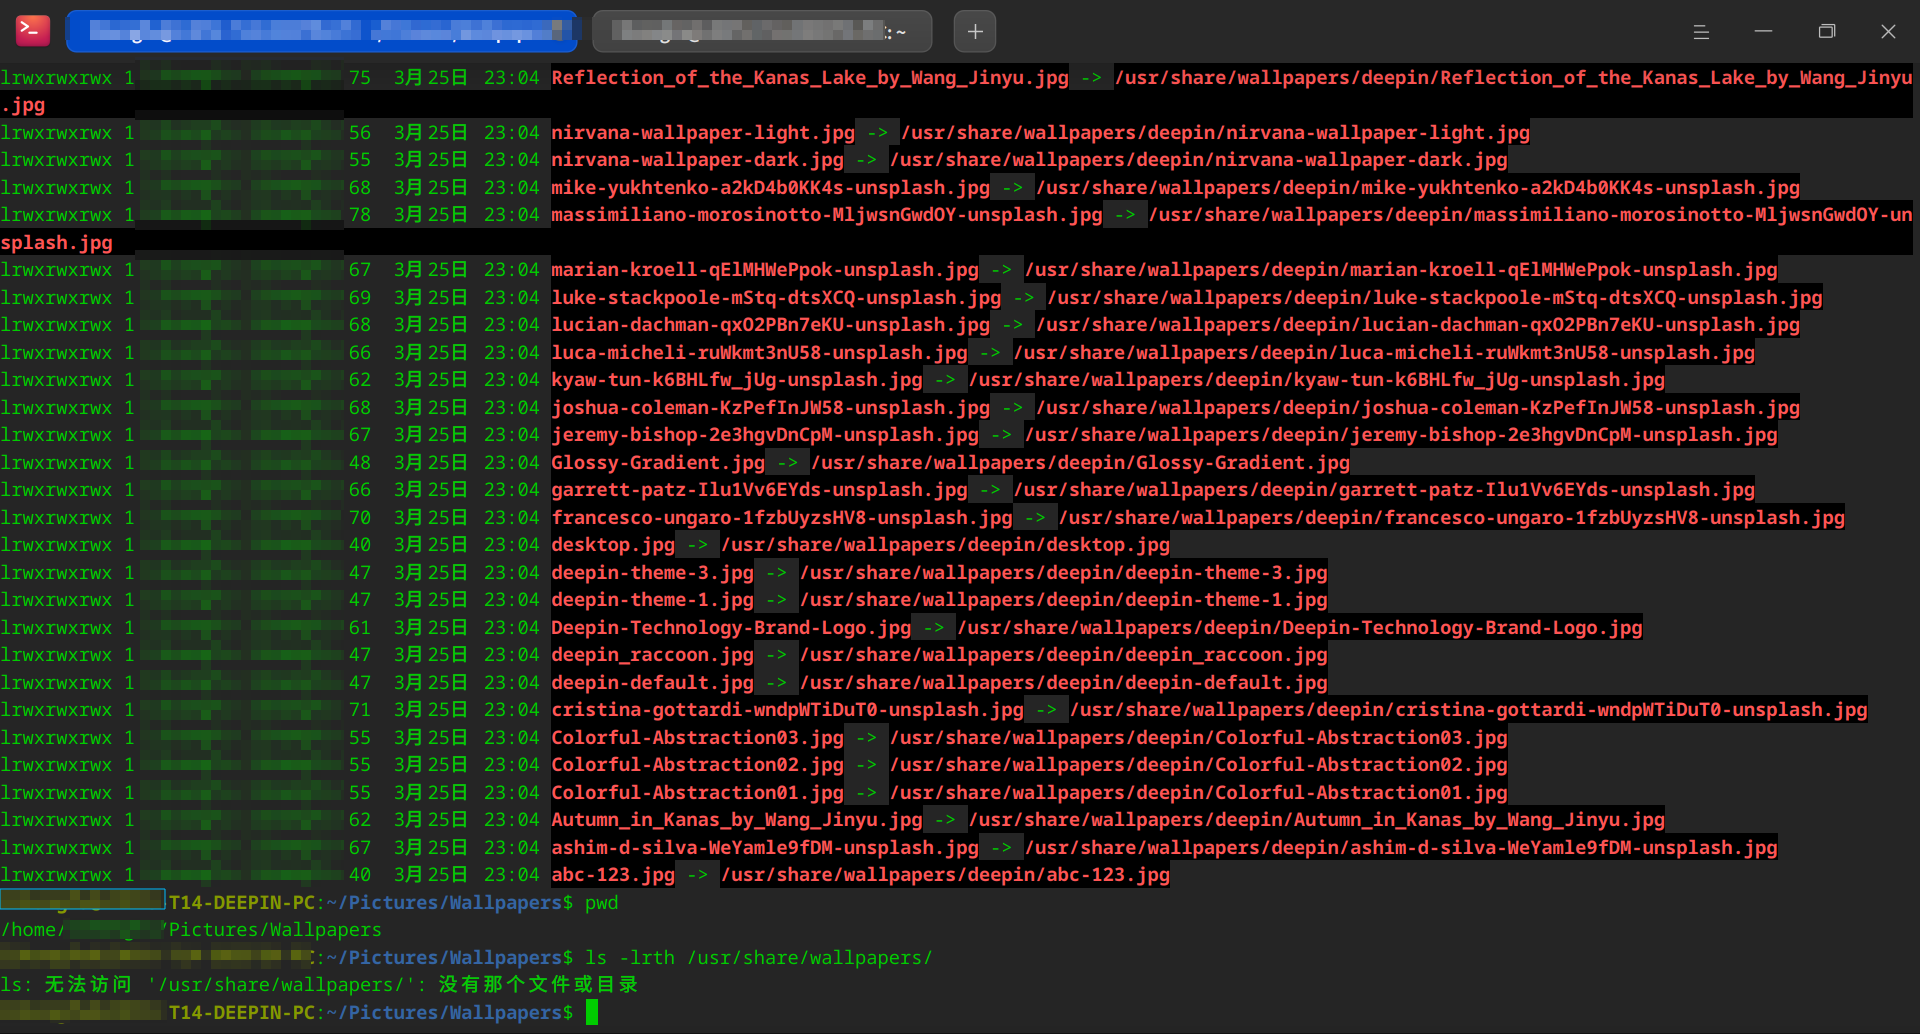Image resolution: width=1920 pixels, height=1034 pixels.
Task: Click Deepin-Technology-Brand-Logo.jpg link name
Action: click(731, 628)
